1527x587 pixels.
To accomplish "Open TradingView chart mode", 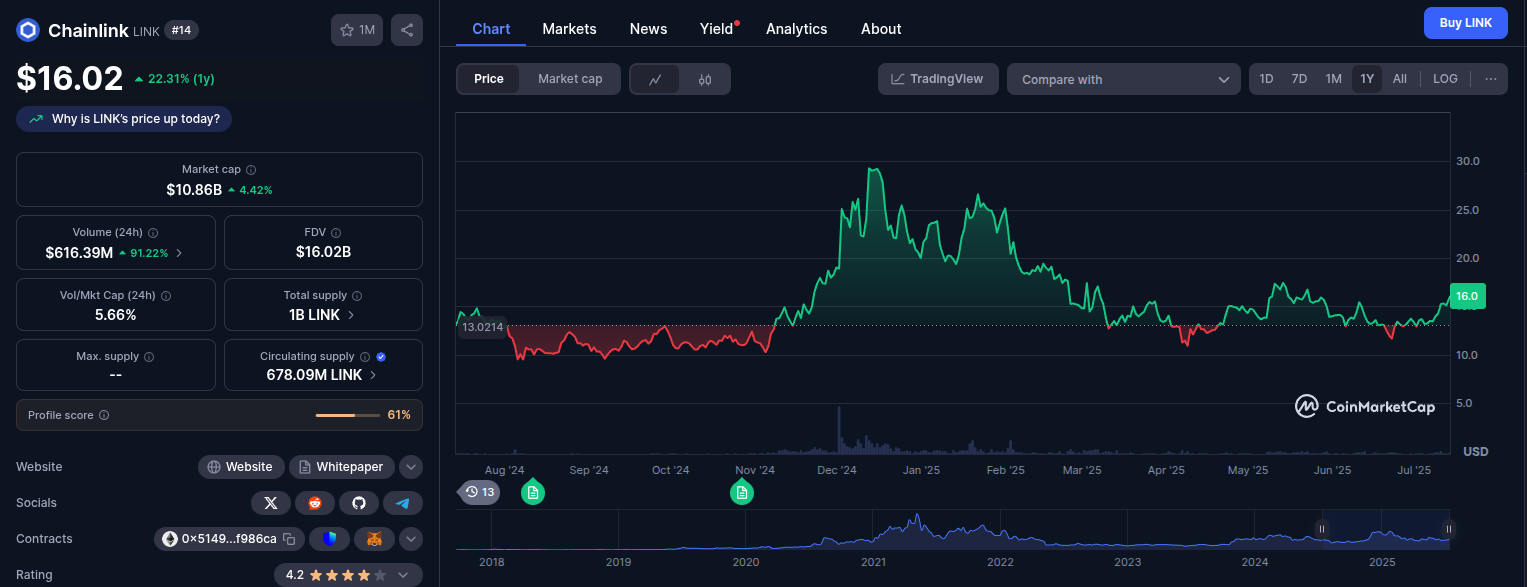I will 938,79.
